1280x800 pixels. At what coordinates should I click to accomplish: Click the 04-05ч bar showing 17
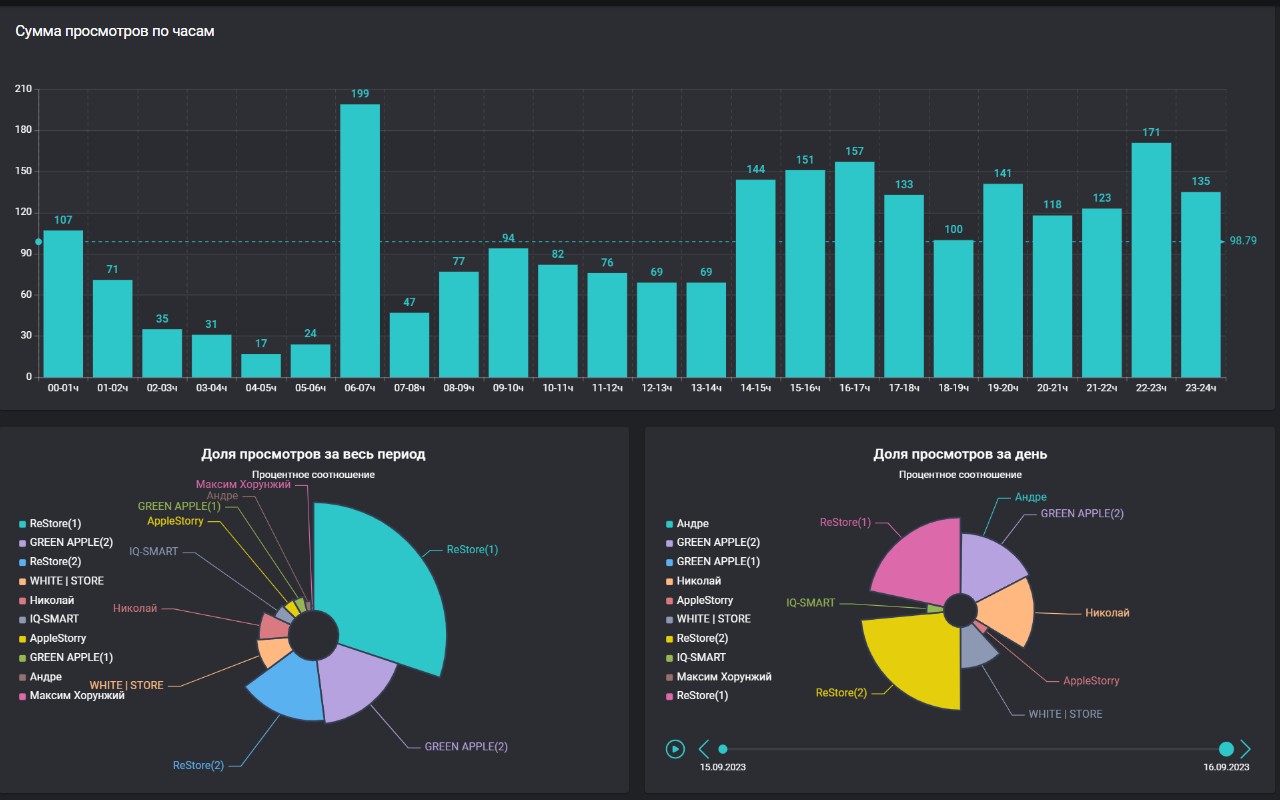click(x=261, y=365)
